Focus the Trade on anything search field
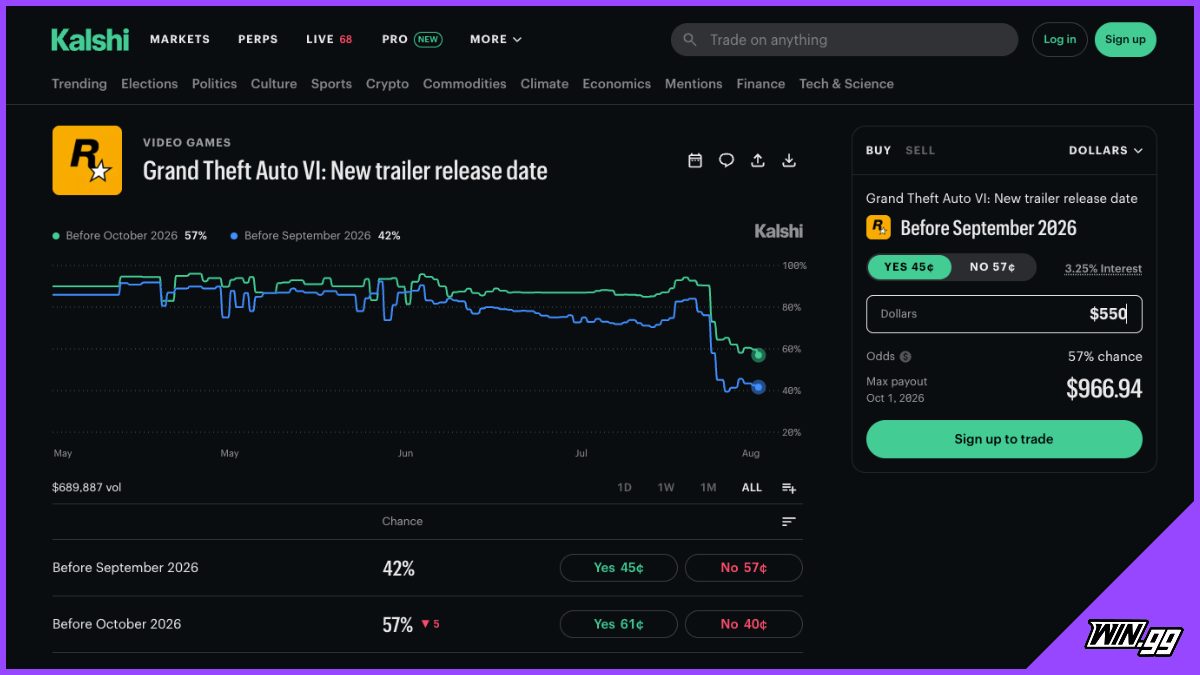This screenshot has height=675, width=1200. [x=844, y=40]
